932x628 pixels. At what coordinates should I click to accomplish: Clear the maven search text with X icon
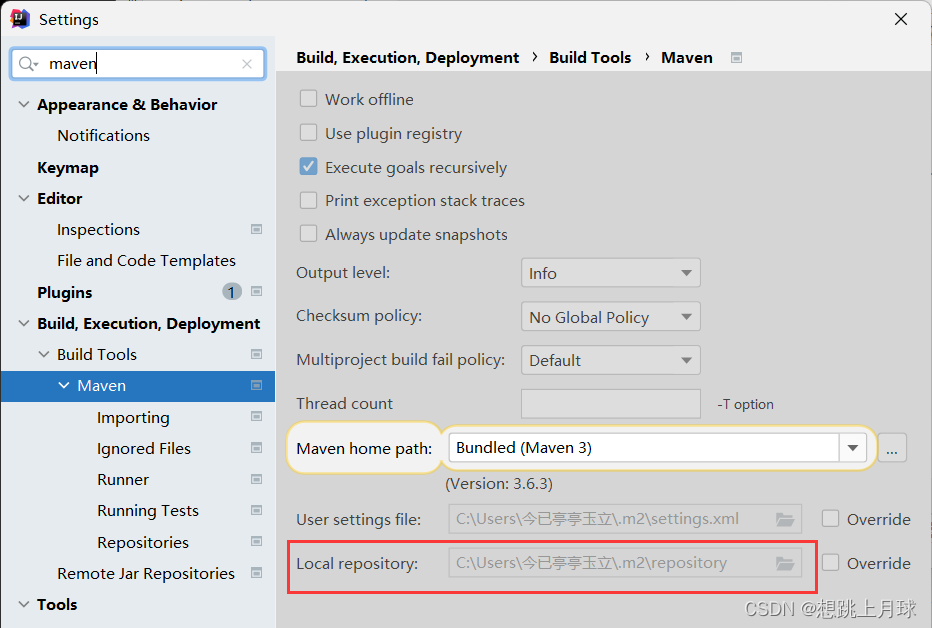(x=247, y=64)
